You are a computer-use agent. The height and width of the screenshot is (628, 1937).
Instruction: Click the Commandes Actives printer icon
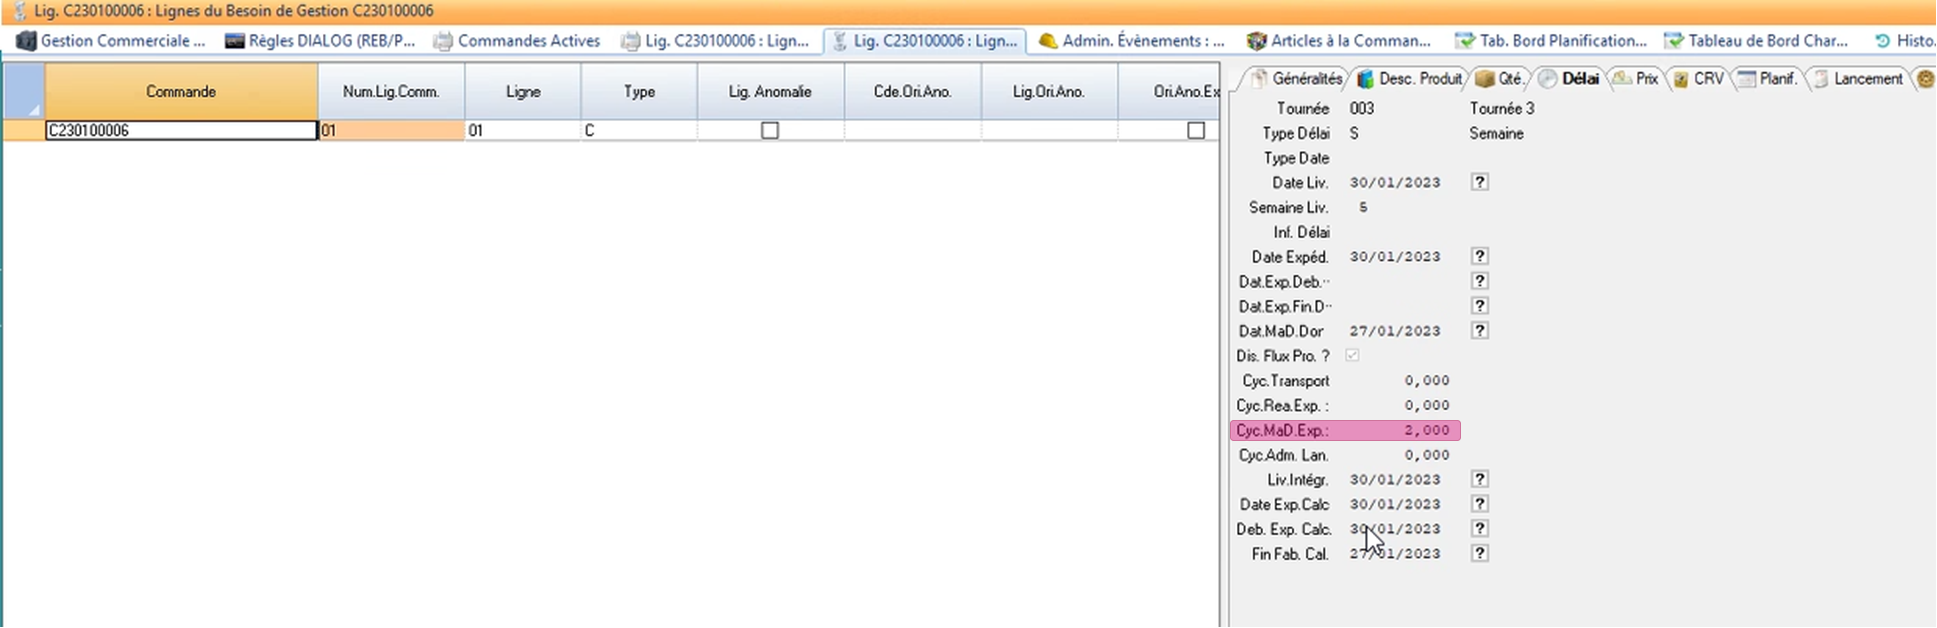pos(443,41)
